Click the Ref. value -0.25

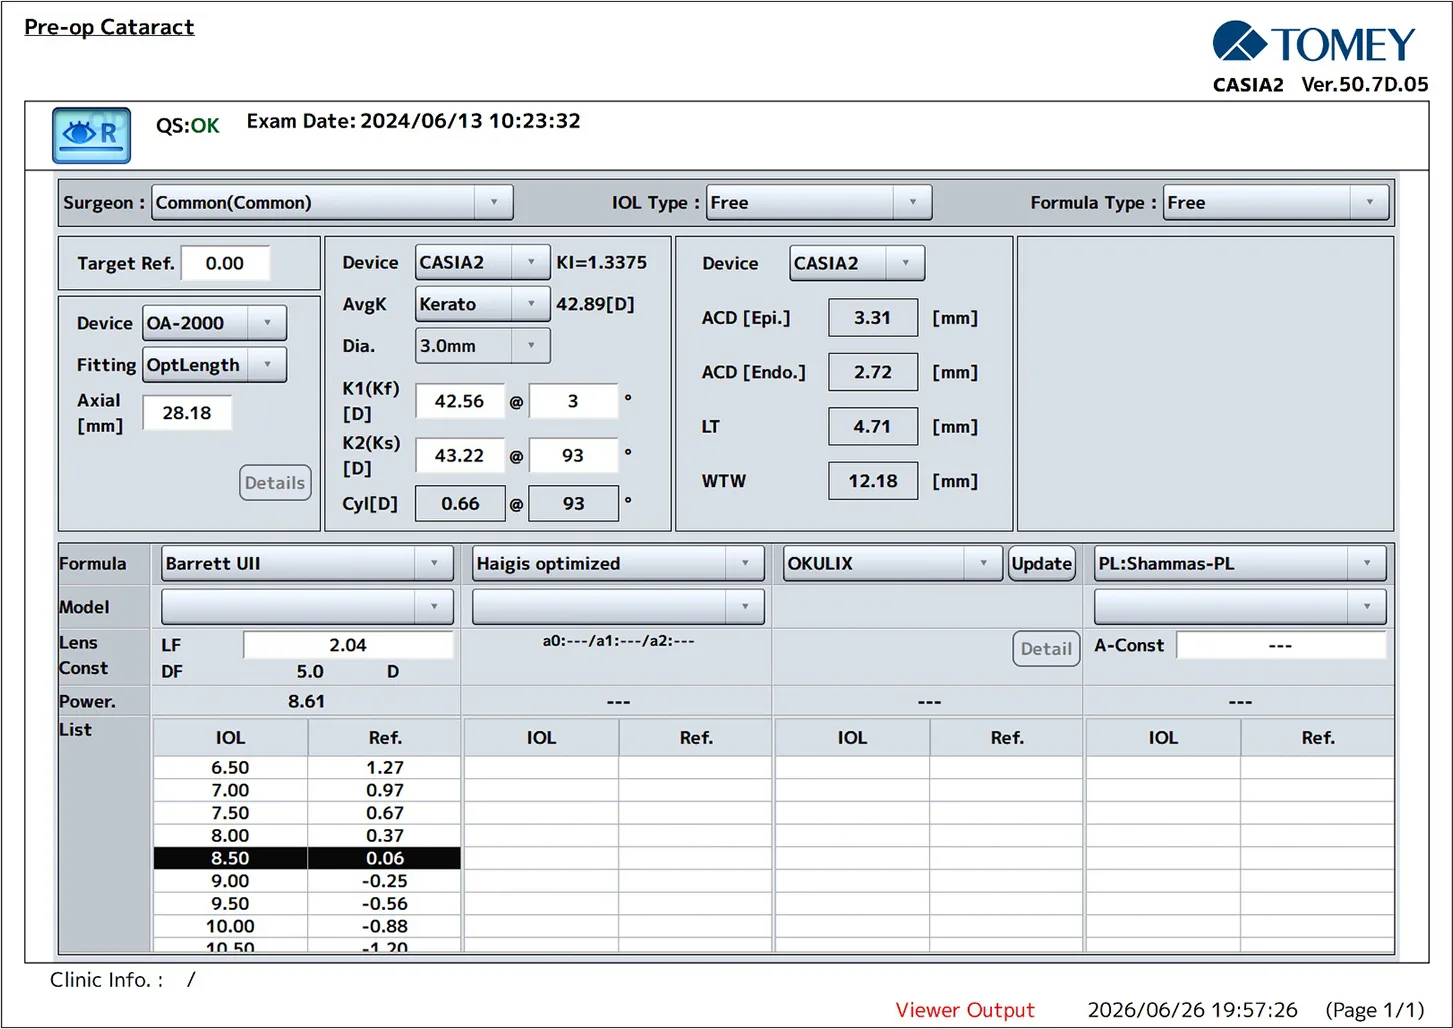tap(385, 881)
